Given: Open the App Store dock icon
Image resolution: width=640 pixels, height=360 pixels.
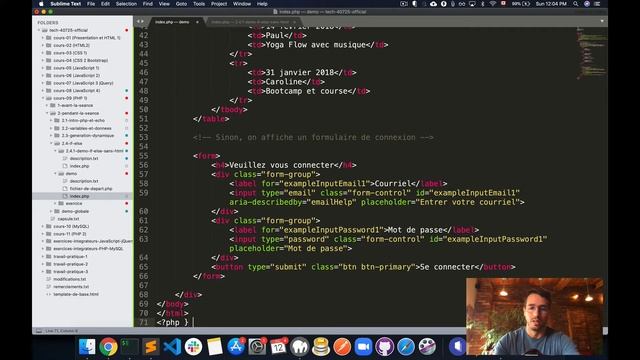Looking at the screenshot, I should [x=236, y=347].
